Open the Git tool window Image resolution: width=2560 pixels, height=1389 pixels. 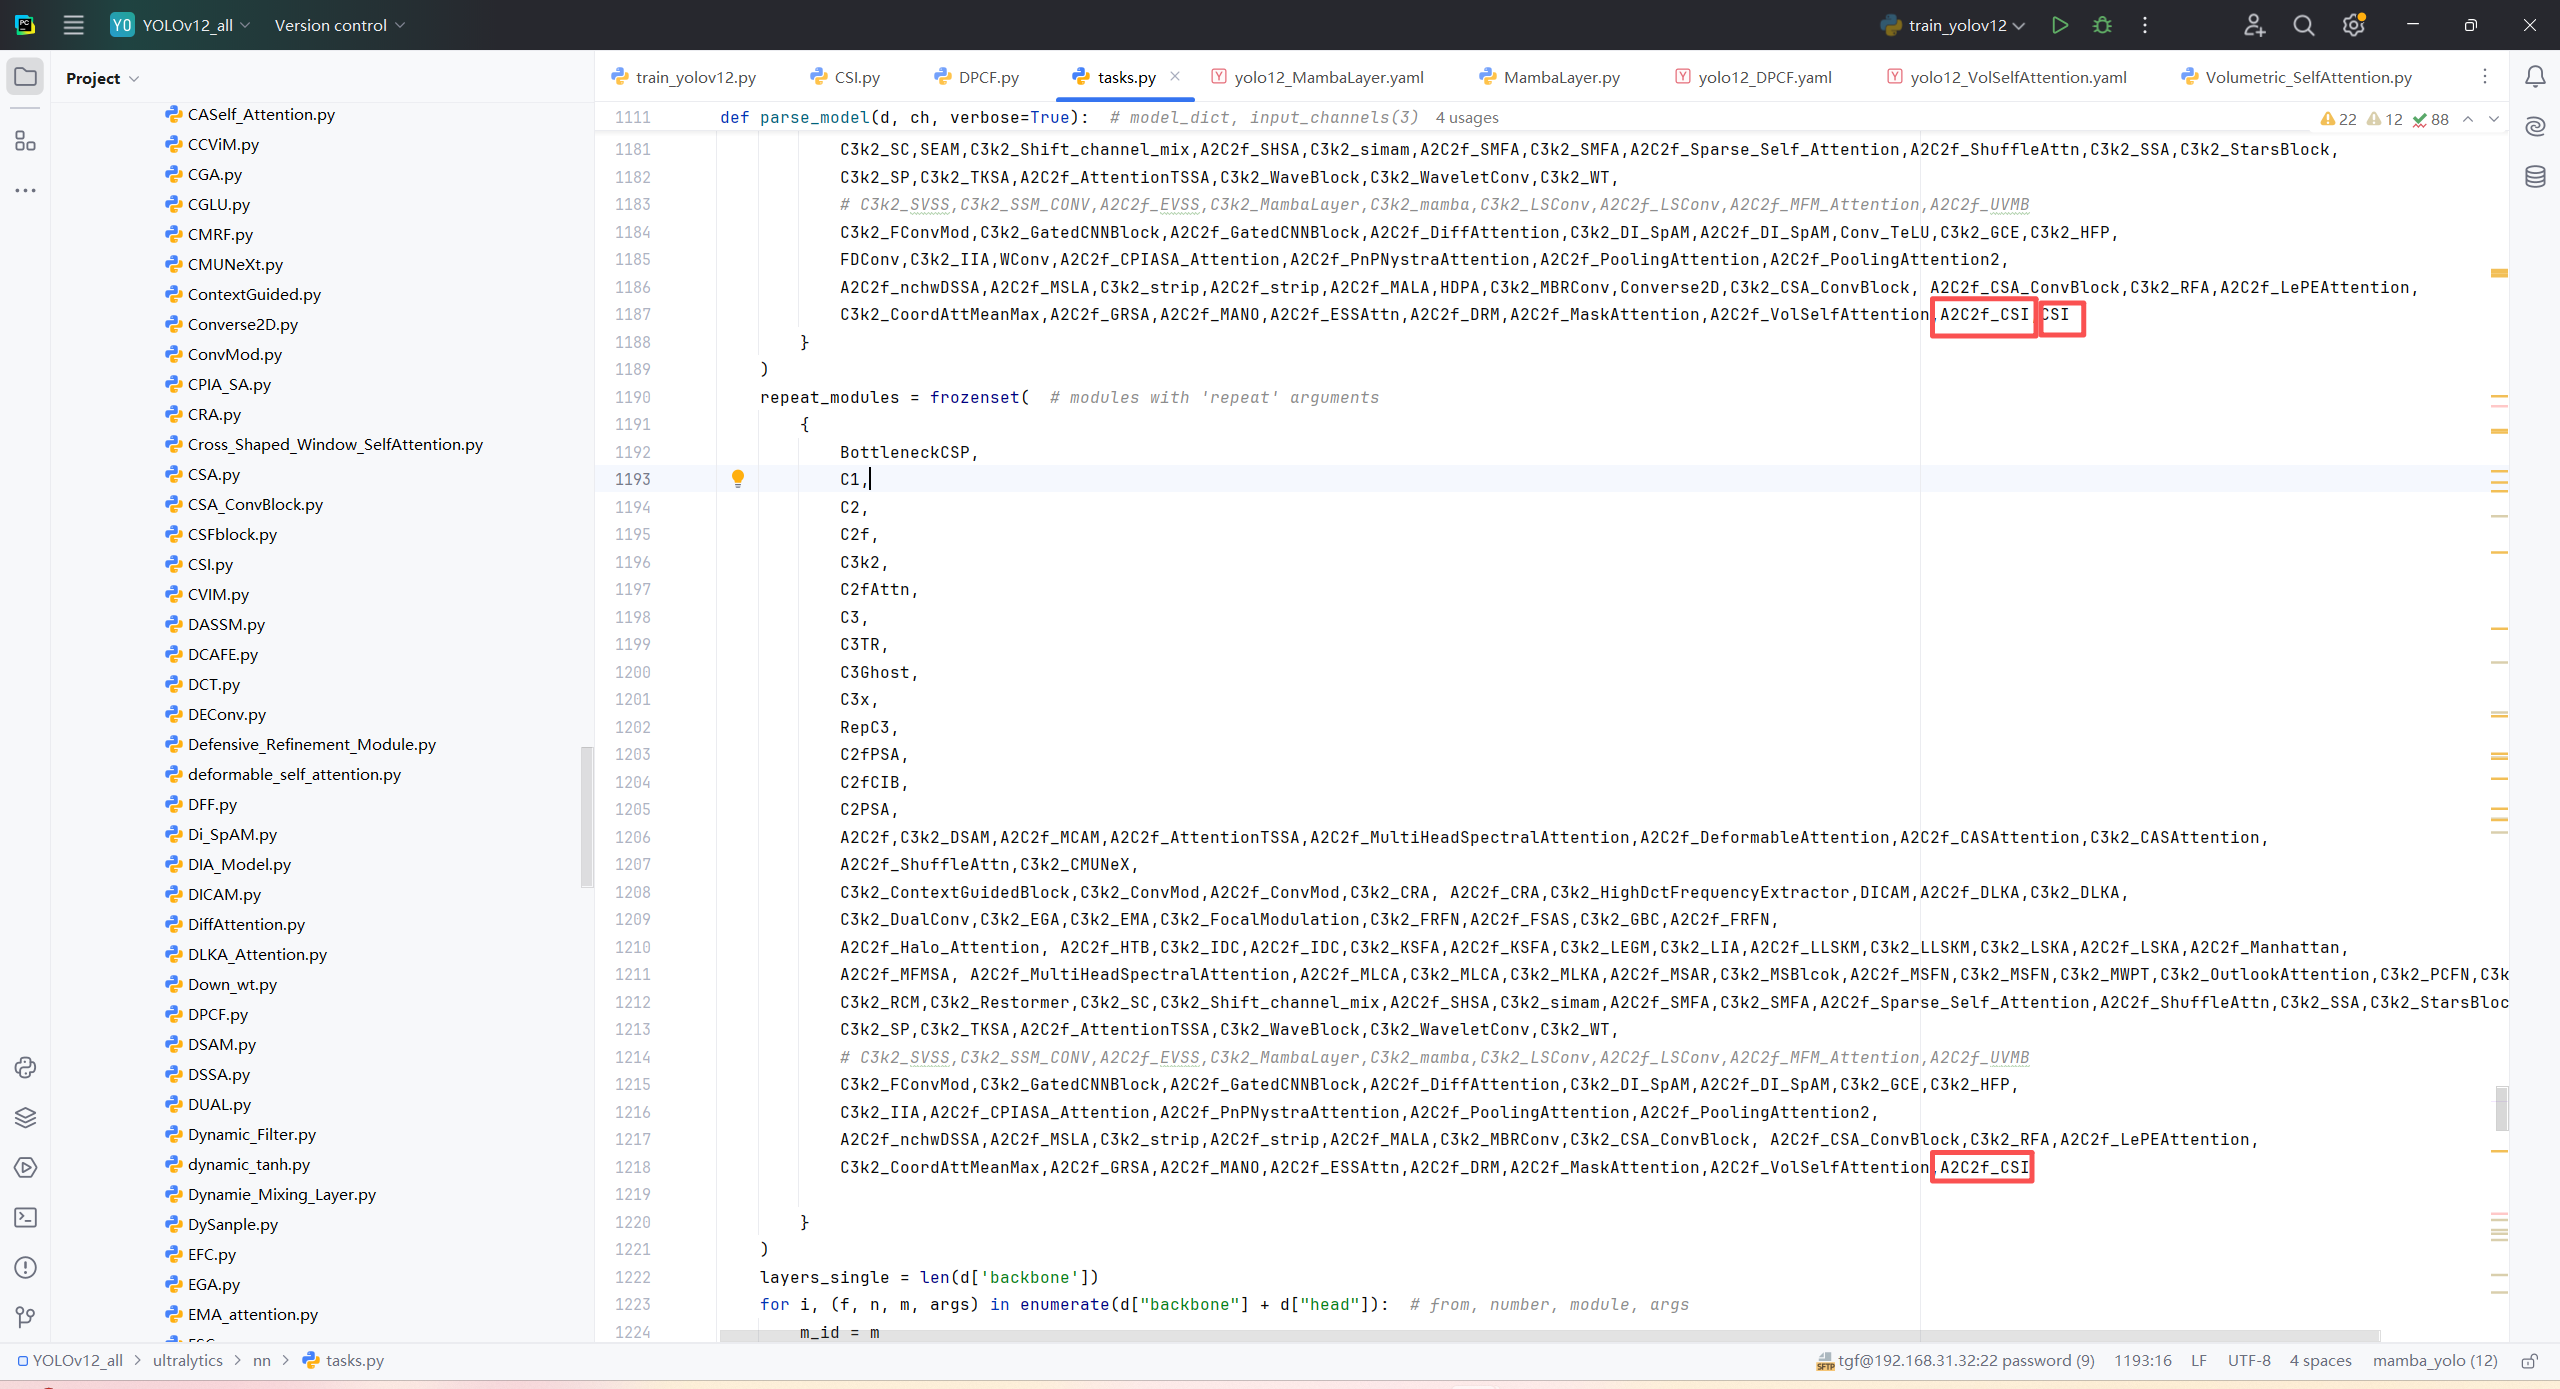25,1317
